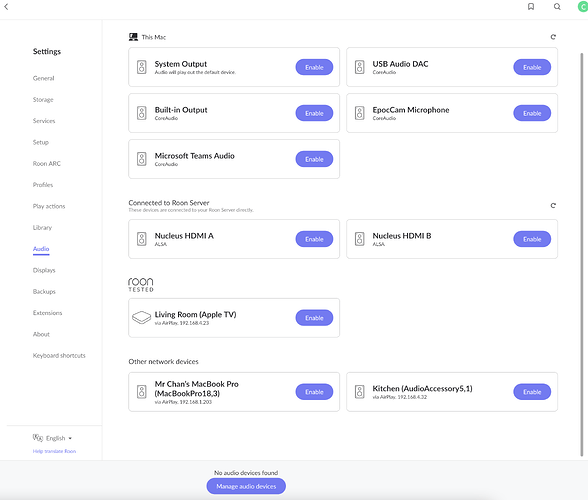588x500 pixels.
Task: Open Services settings
Action: 44,121
